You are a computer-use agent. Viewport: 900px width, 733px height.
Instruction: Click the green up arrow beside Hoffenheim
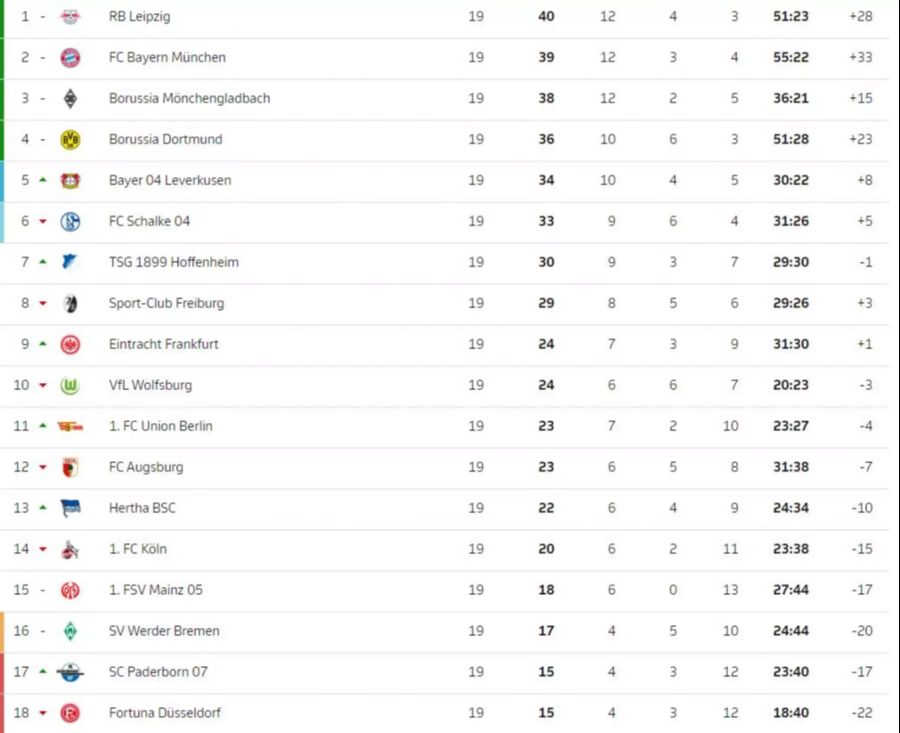point(42,262)
